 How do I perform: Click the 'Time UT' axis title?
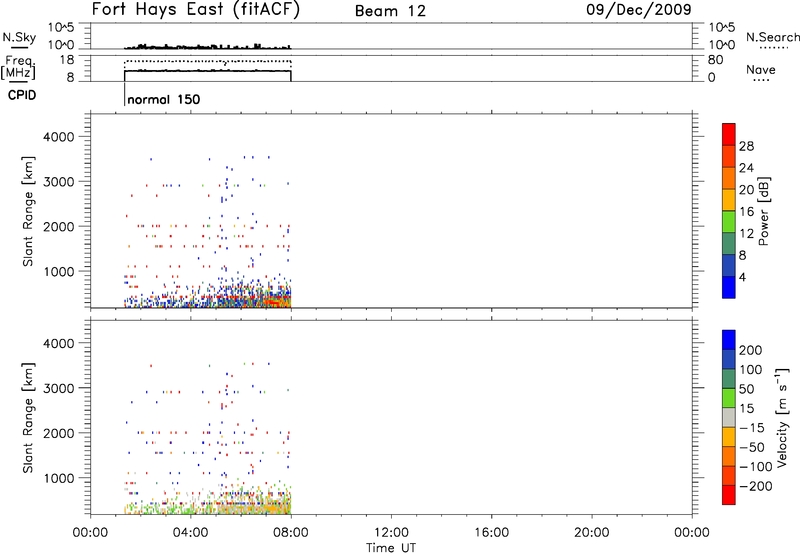(391, 548)
